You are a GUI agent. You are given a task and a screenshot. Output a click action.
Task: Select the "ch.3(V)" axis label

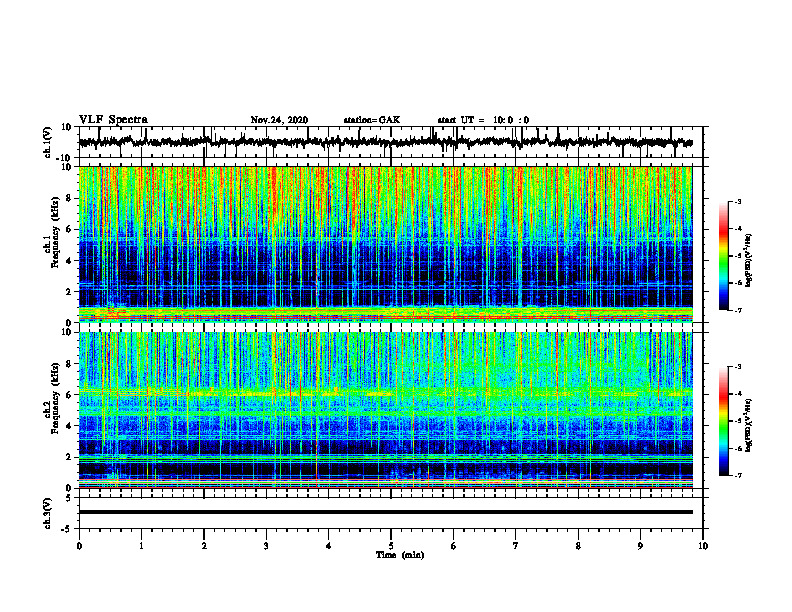(x=48, y=513)
